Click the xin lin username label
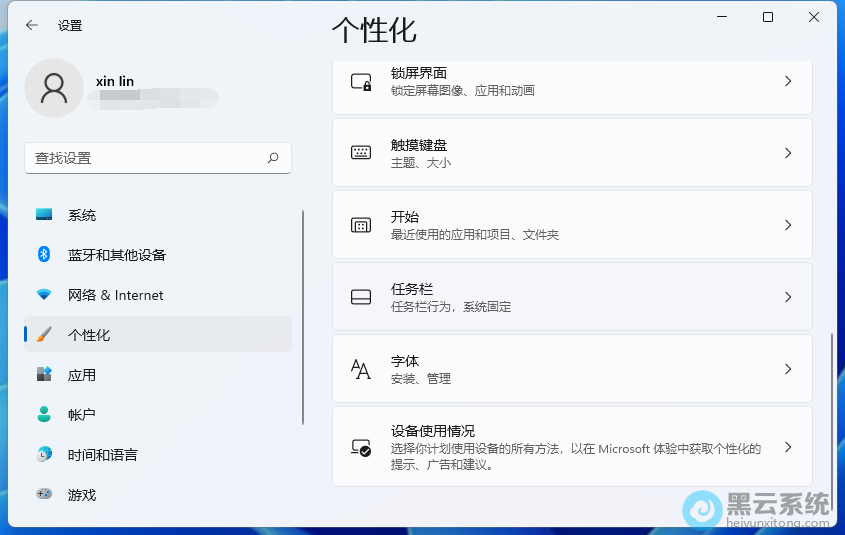Image resolution: width=845 pixels, height=535 pixels. (x=115, y=81)
